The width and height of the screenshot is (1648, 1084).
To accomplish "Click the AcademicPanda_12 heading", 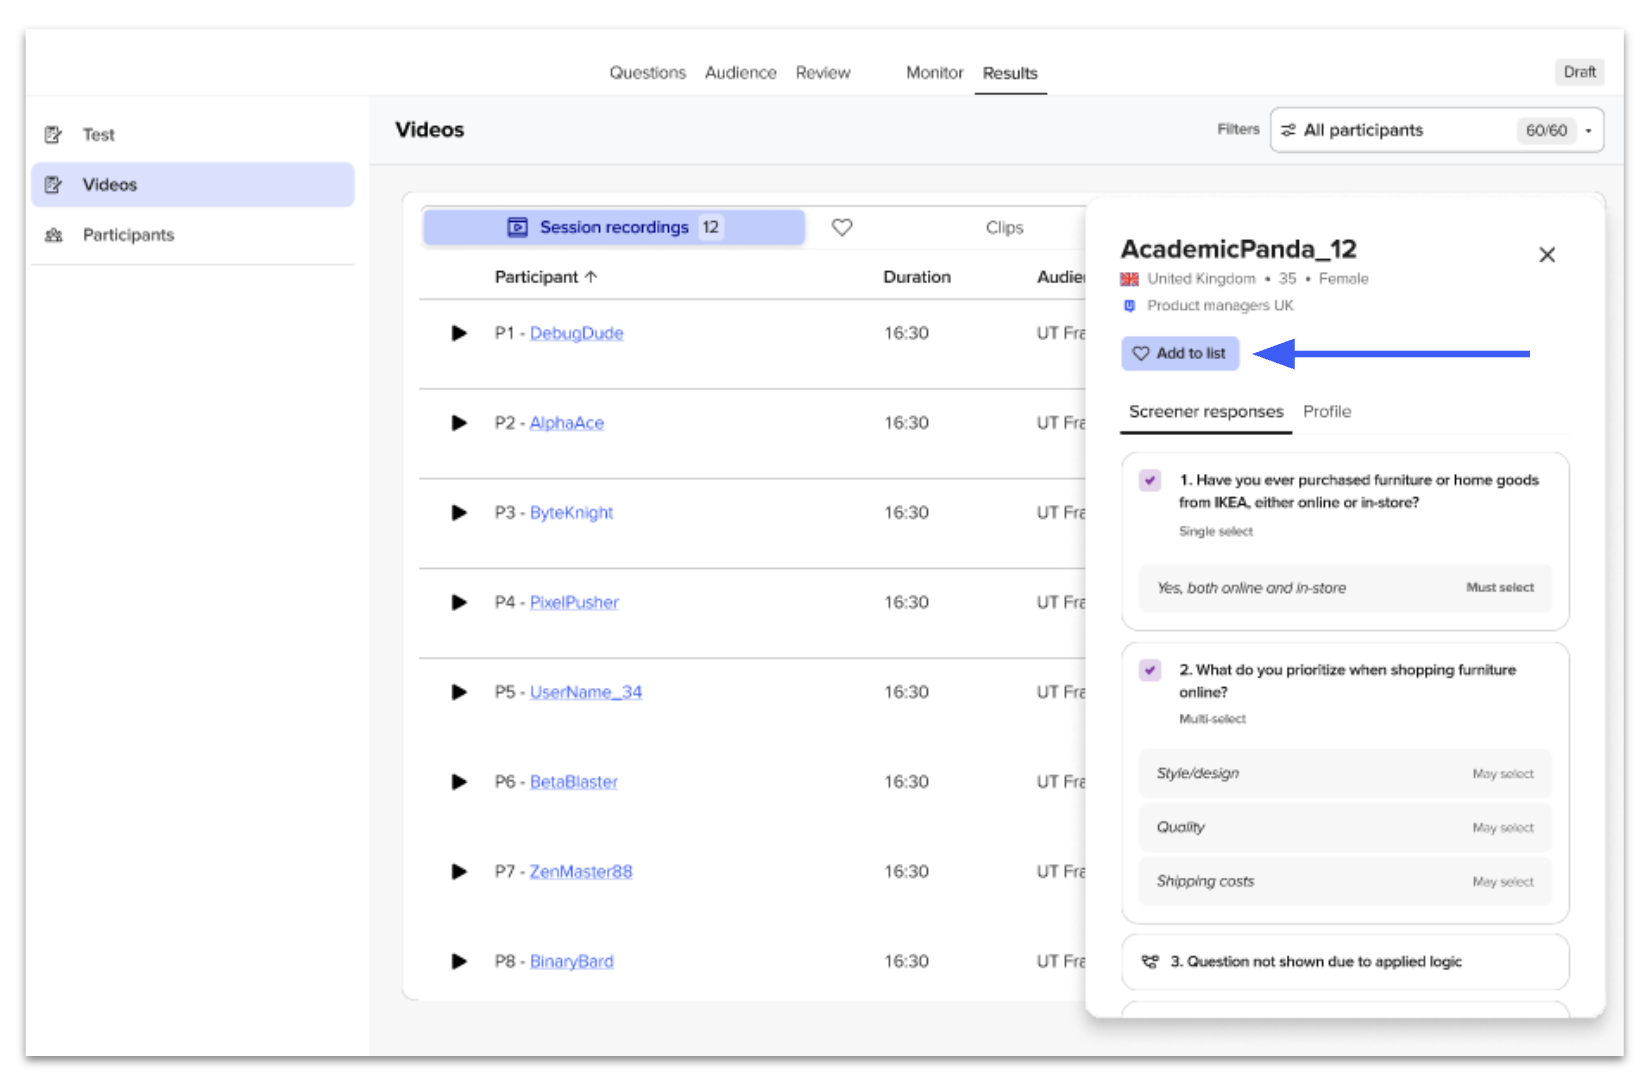I will [1238, 249].
